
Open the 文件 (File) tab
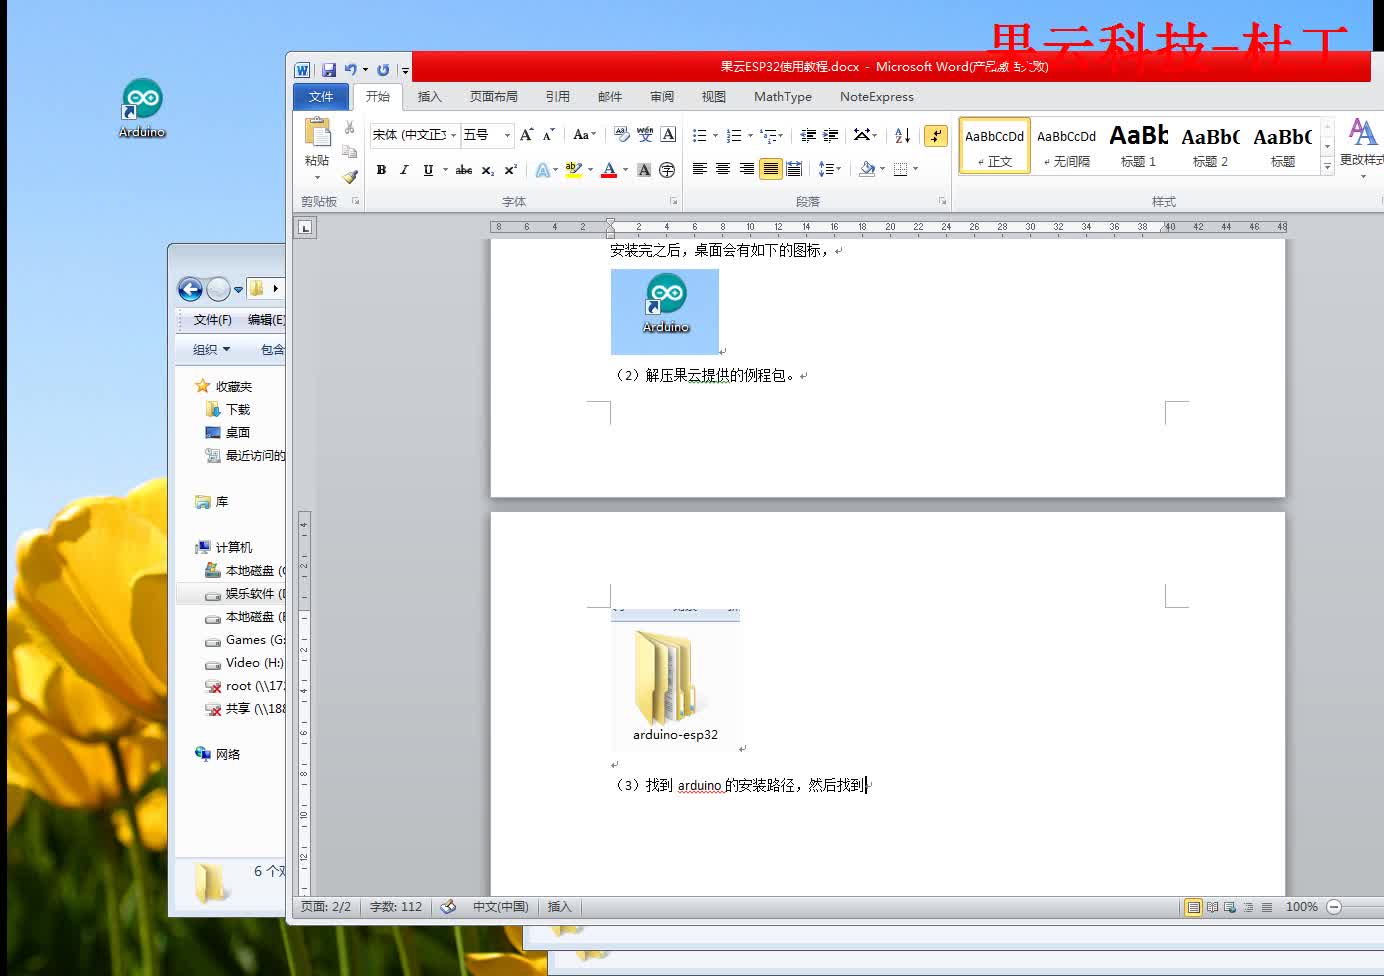click(321, 96)
